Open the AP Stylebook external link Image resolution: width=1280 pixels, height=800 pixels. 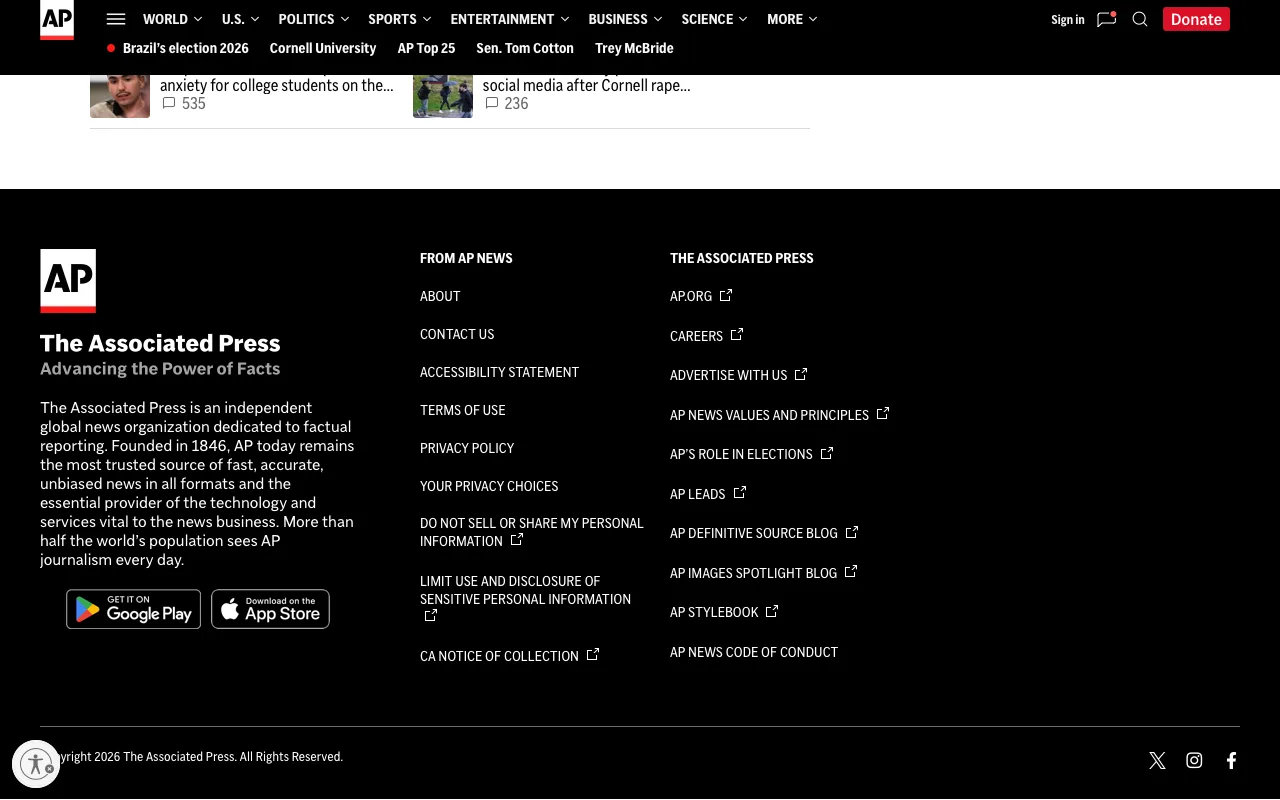724,612
